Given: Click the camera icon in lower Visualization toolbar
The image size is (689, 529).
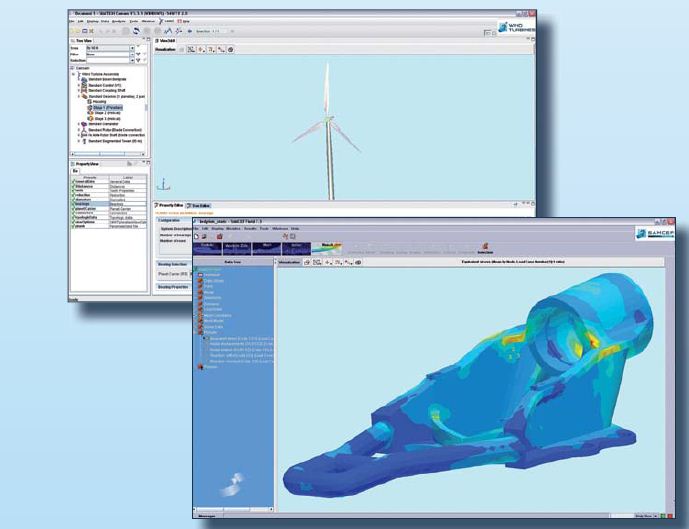Looking at the screenshot, I should coord(357,261).
